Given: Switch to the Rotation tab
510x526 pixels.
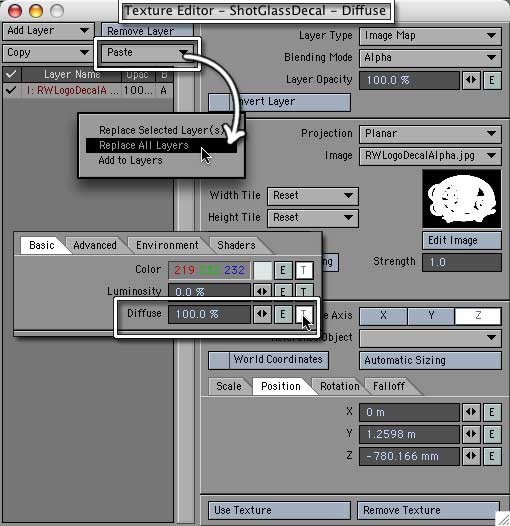Looking at the screenshot, I should coord(339,386).
